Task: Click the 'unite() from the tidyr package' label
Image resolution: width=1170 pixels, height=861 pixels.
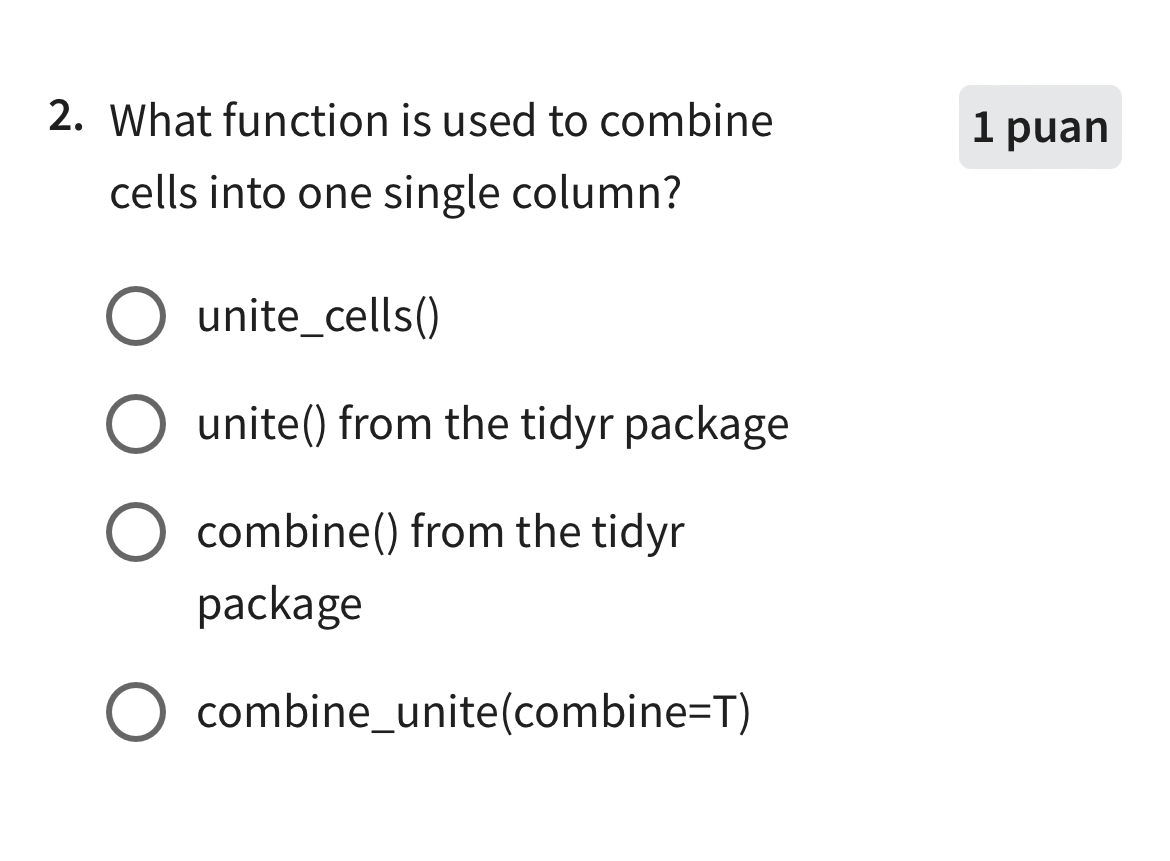Action: pyautogui.click(x=492, y=425)
